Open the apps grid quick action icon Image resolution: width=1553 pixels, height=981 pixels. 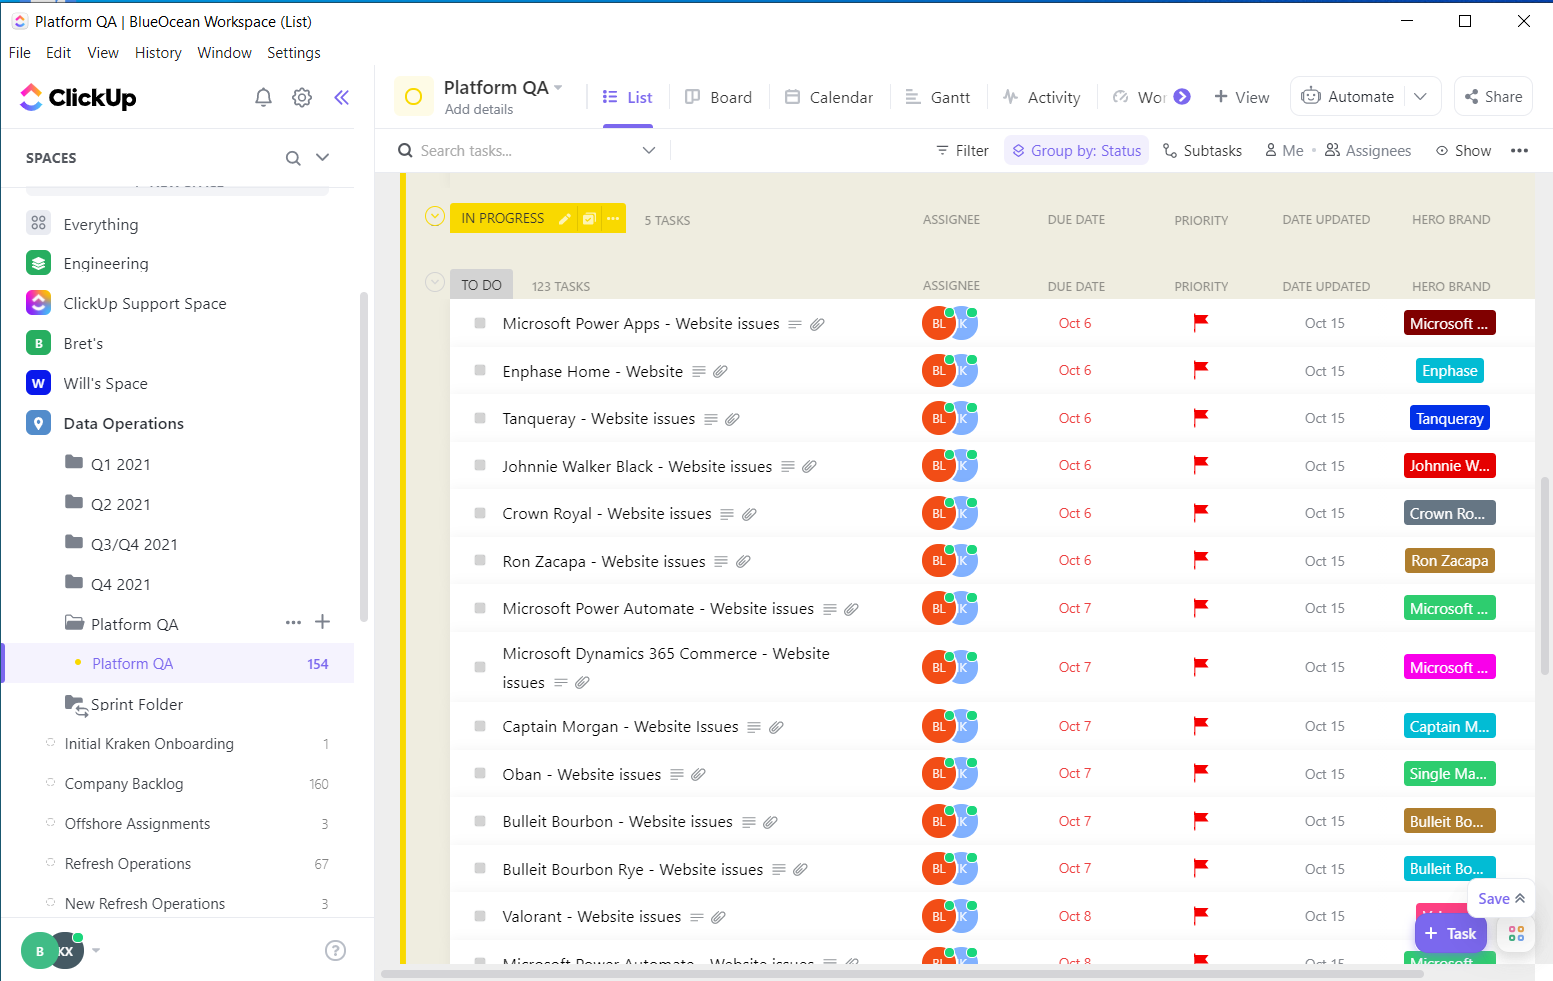pyautogui.click(x=1516, y=933)
